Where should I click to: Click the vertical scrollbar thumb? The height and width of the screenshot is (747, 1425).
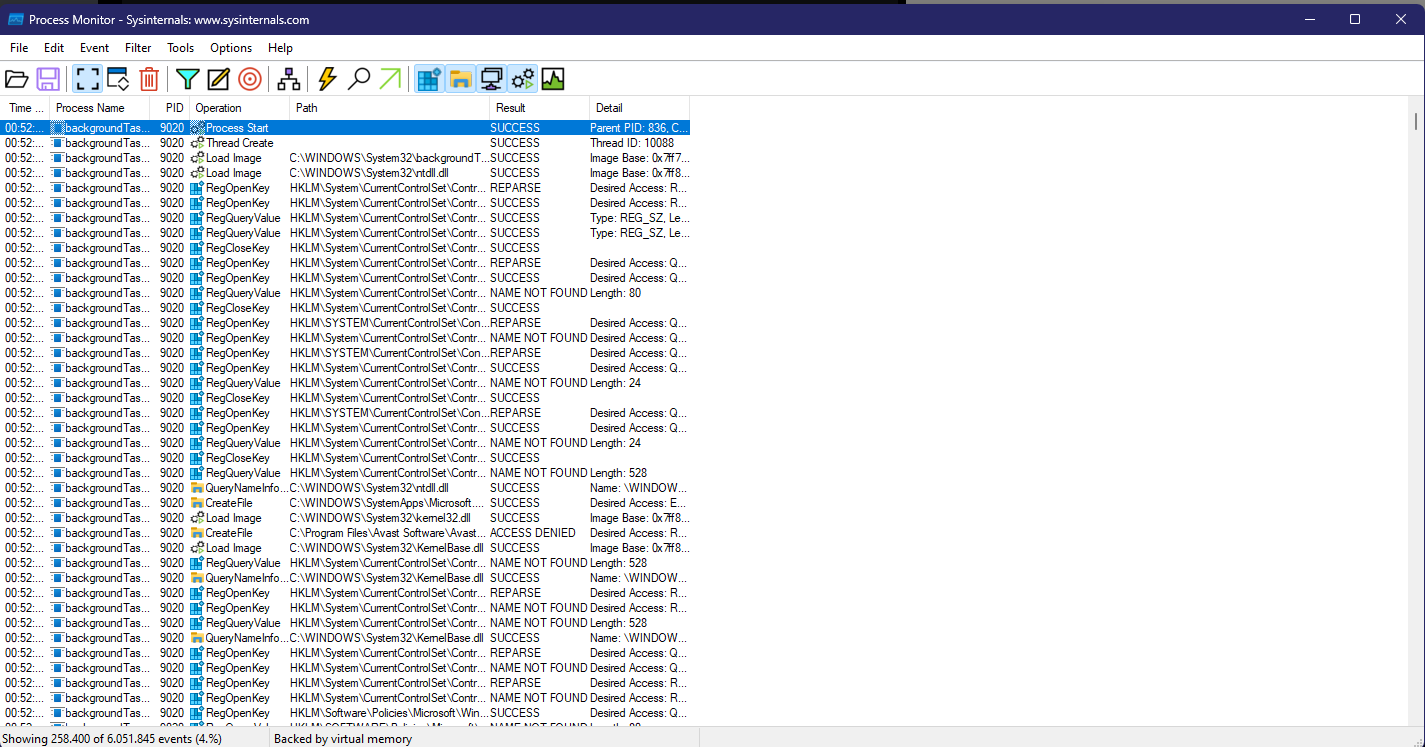(1416, 122)
